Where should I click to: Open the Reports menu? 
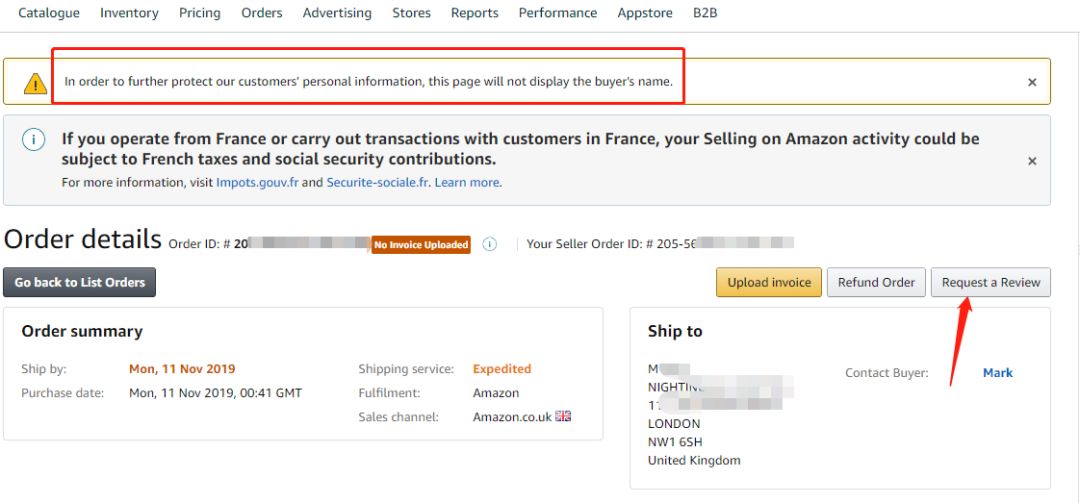pyautogui.click(x=475, y=13)
